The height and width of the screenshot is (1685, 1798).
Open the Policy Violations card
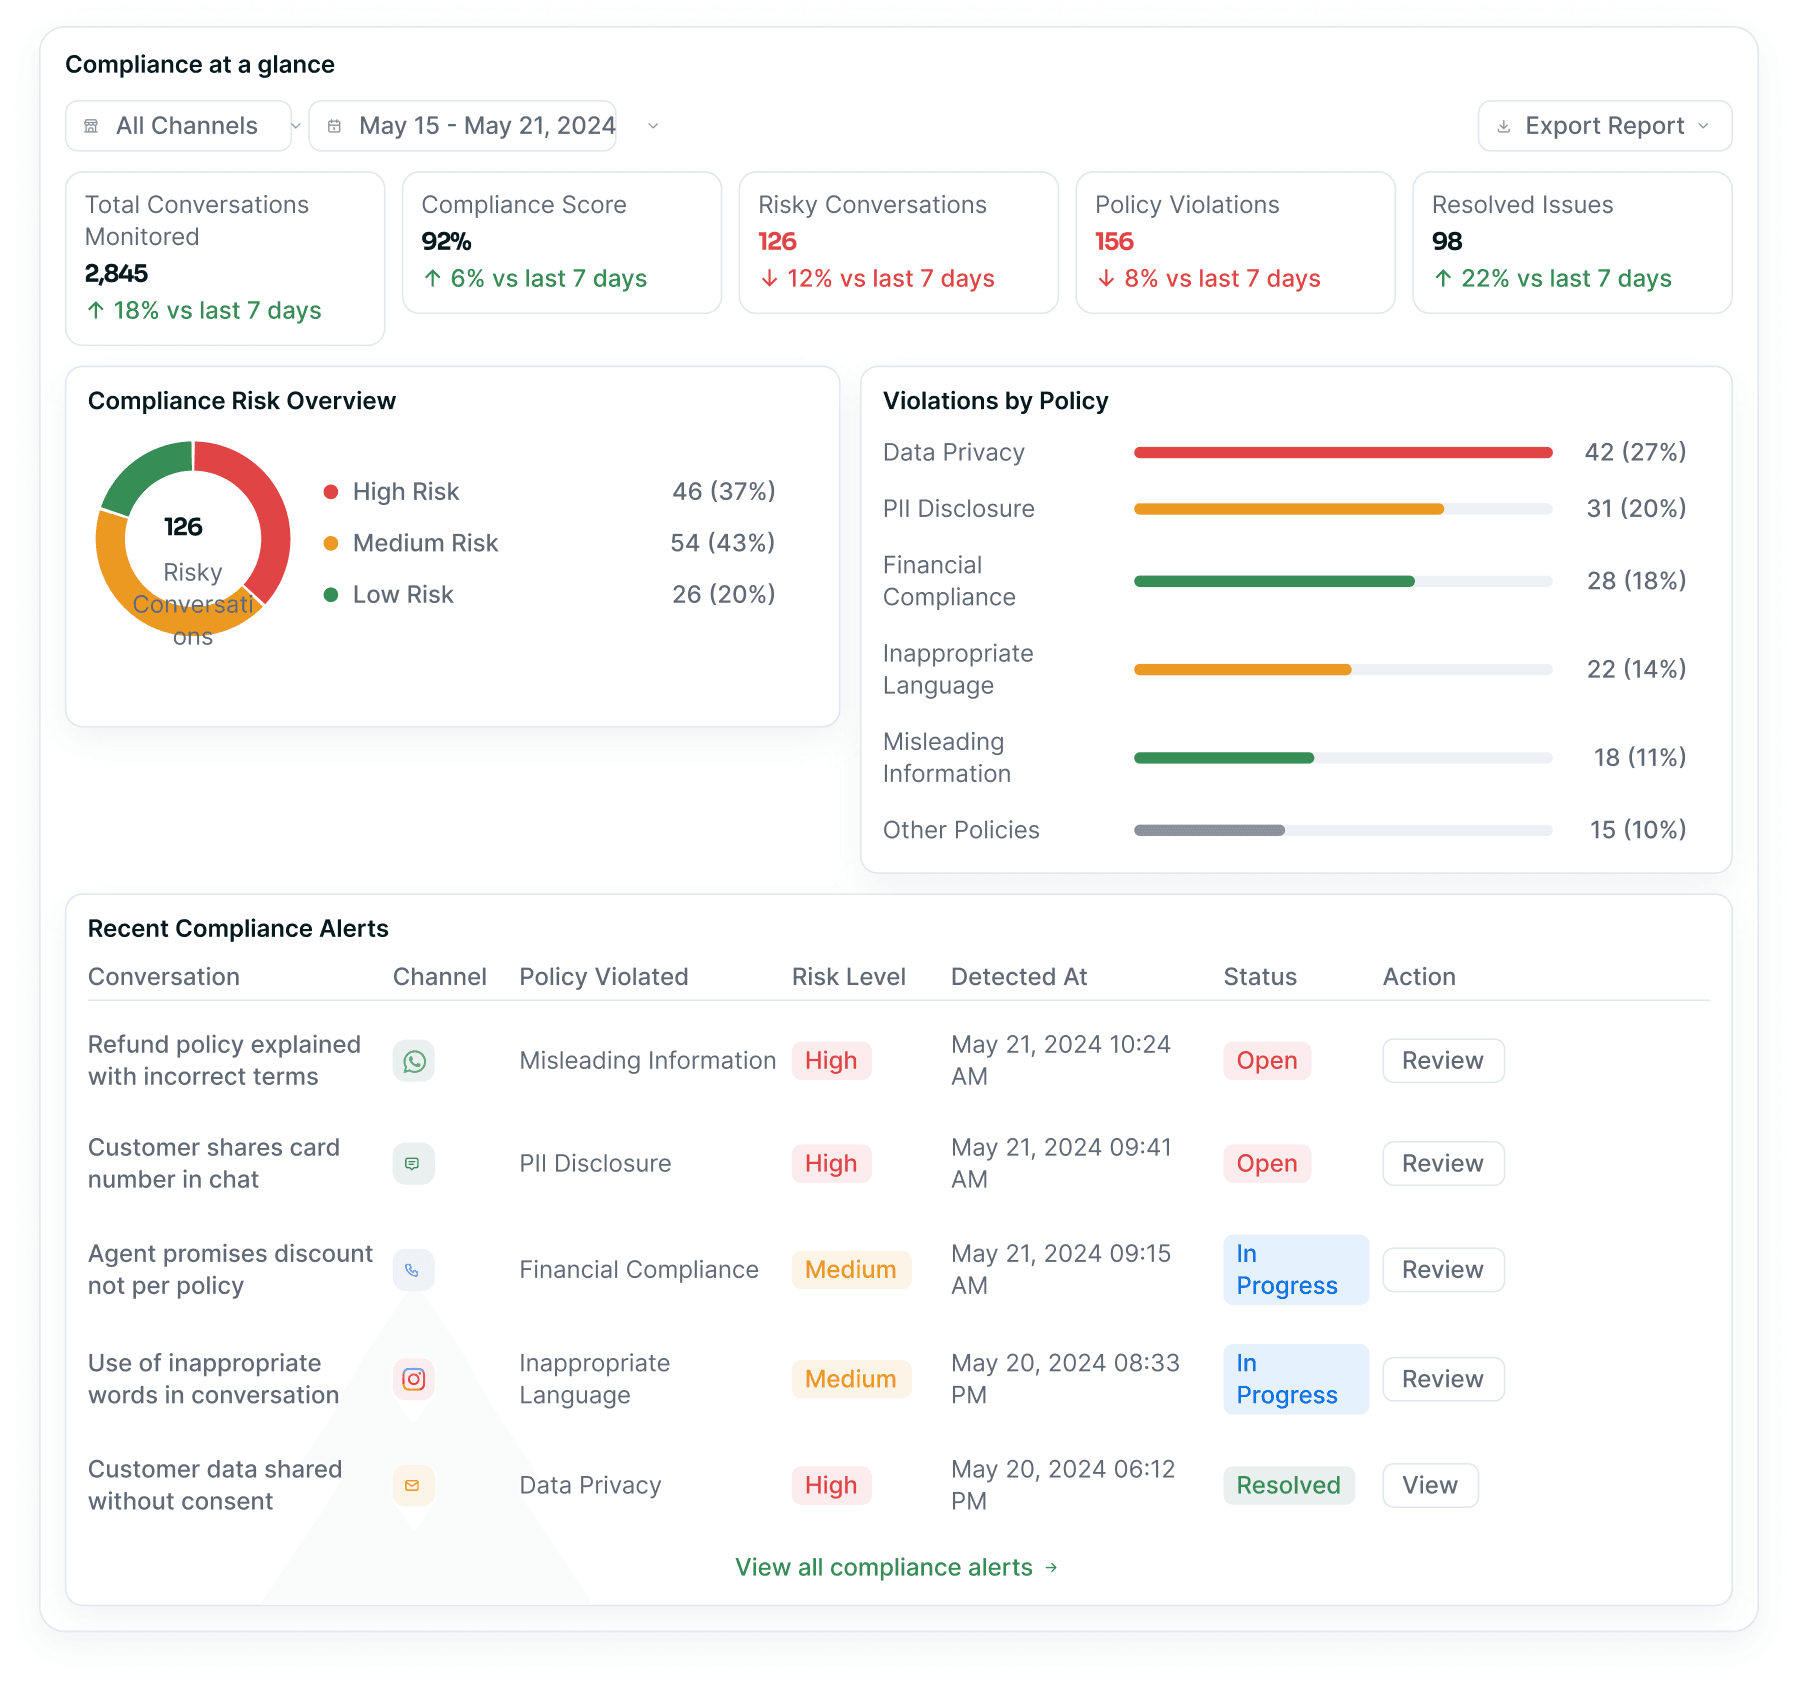coord(1236,242)
